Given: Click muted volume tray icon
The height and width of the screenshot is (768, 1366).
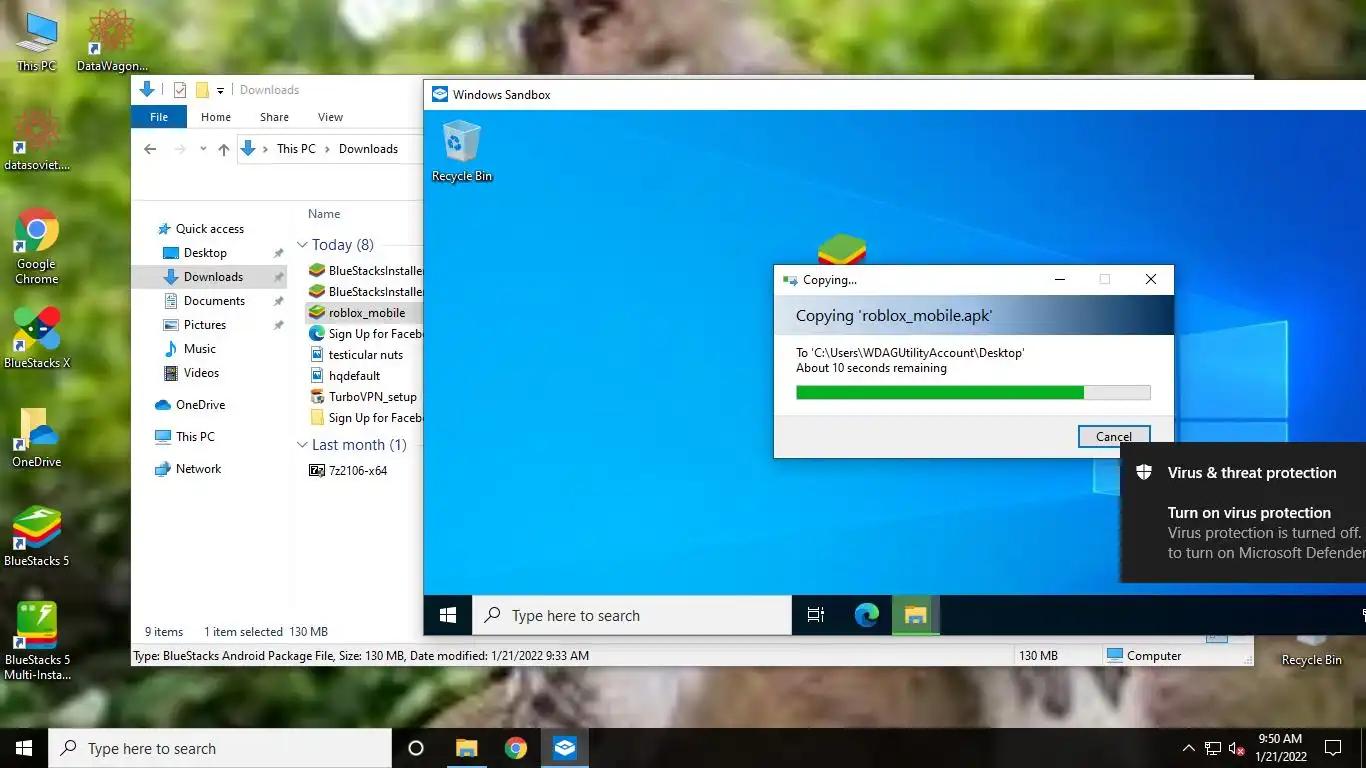Looking at the screenshot, I should (x=1236, y=748).
